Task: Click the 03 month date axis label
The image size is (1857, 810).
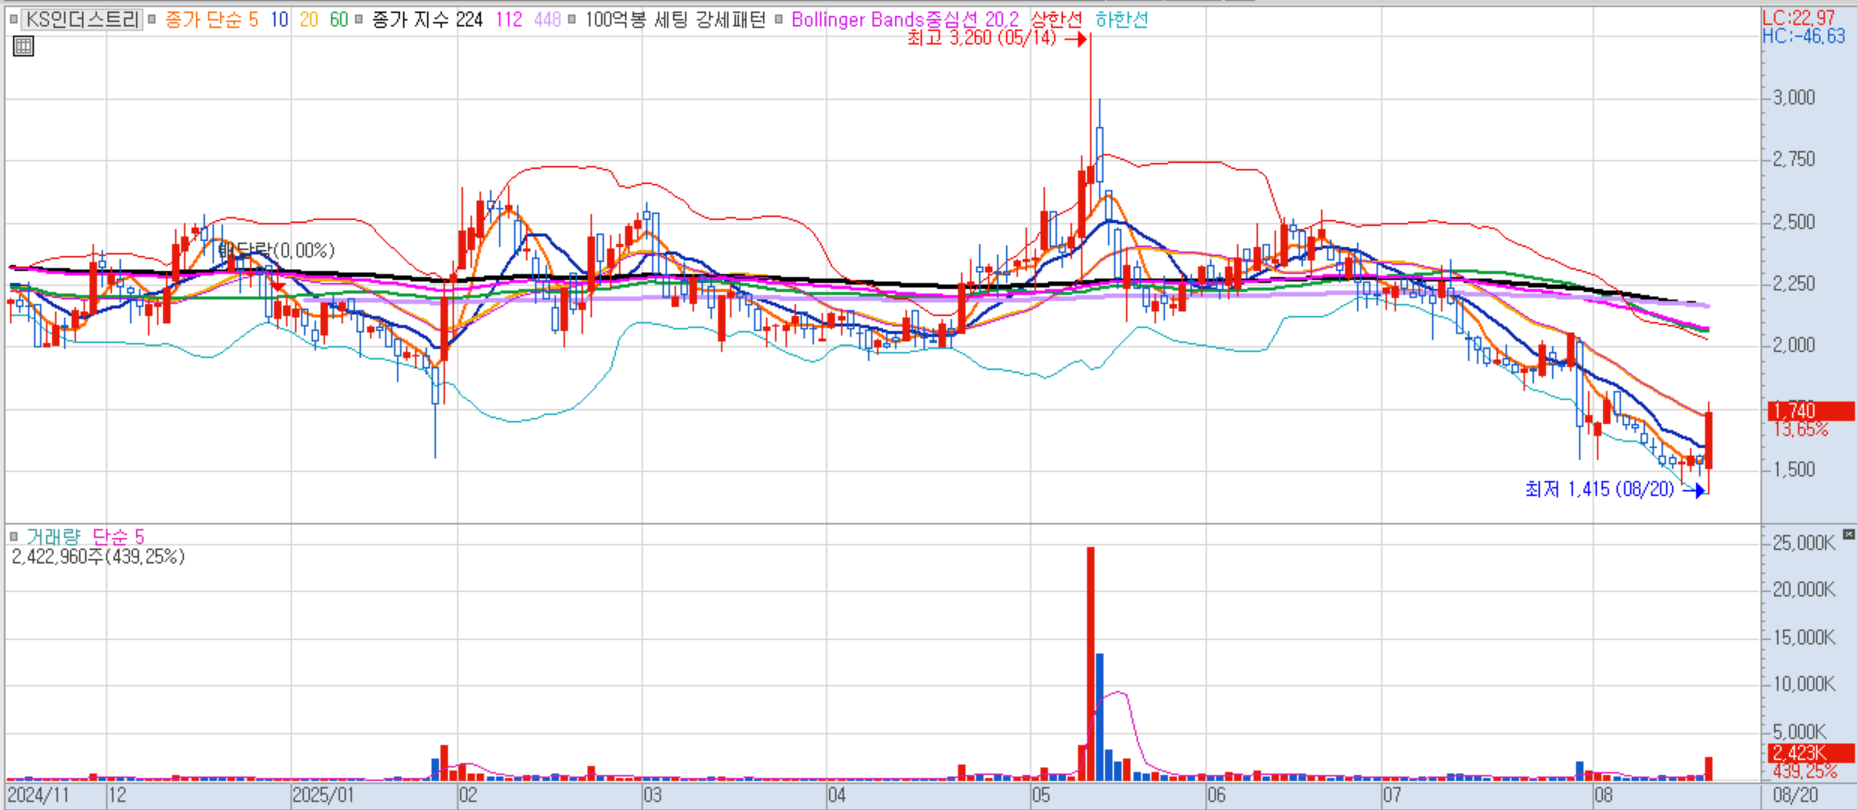Action: (x=652, y=796)
